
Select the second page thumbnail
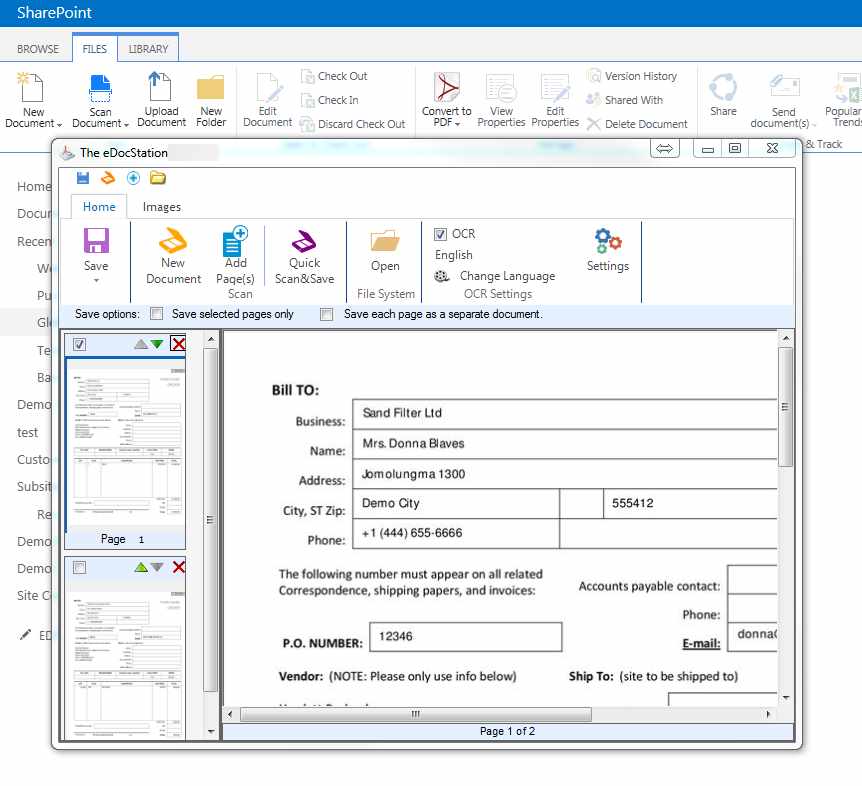click(125, 662)
